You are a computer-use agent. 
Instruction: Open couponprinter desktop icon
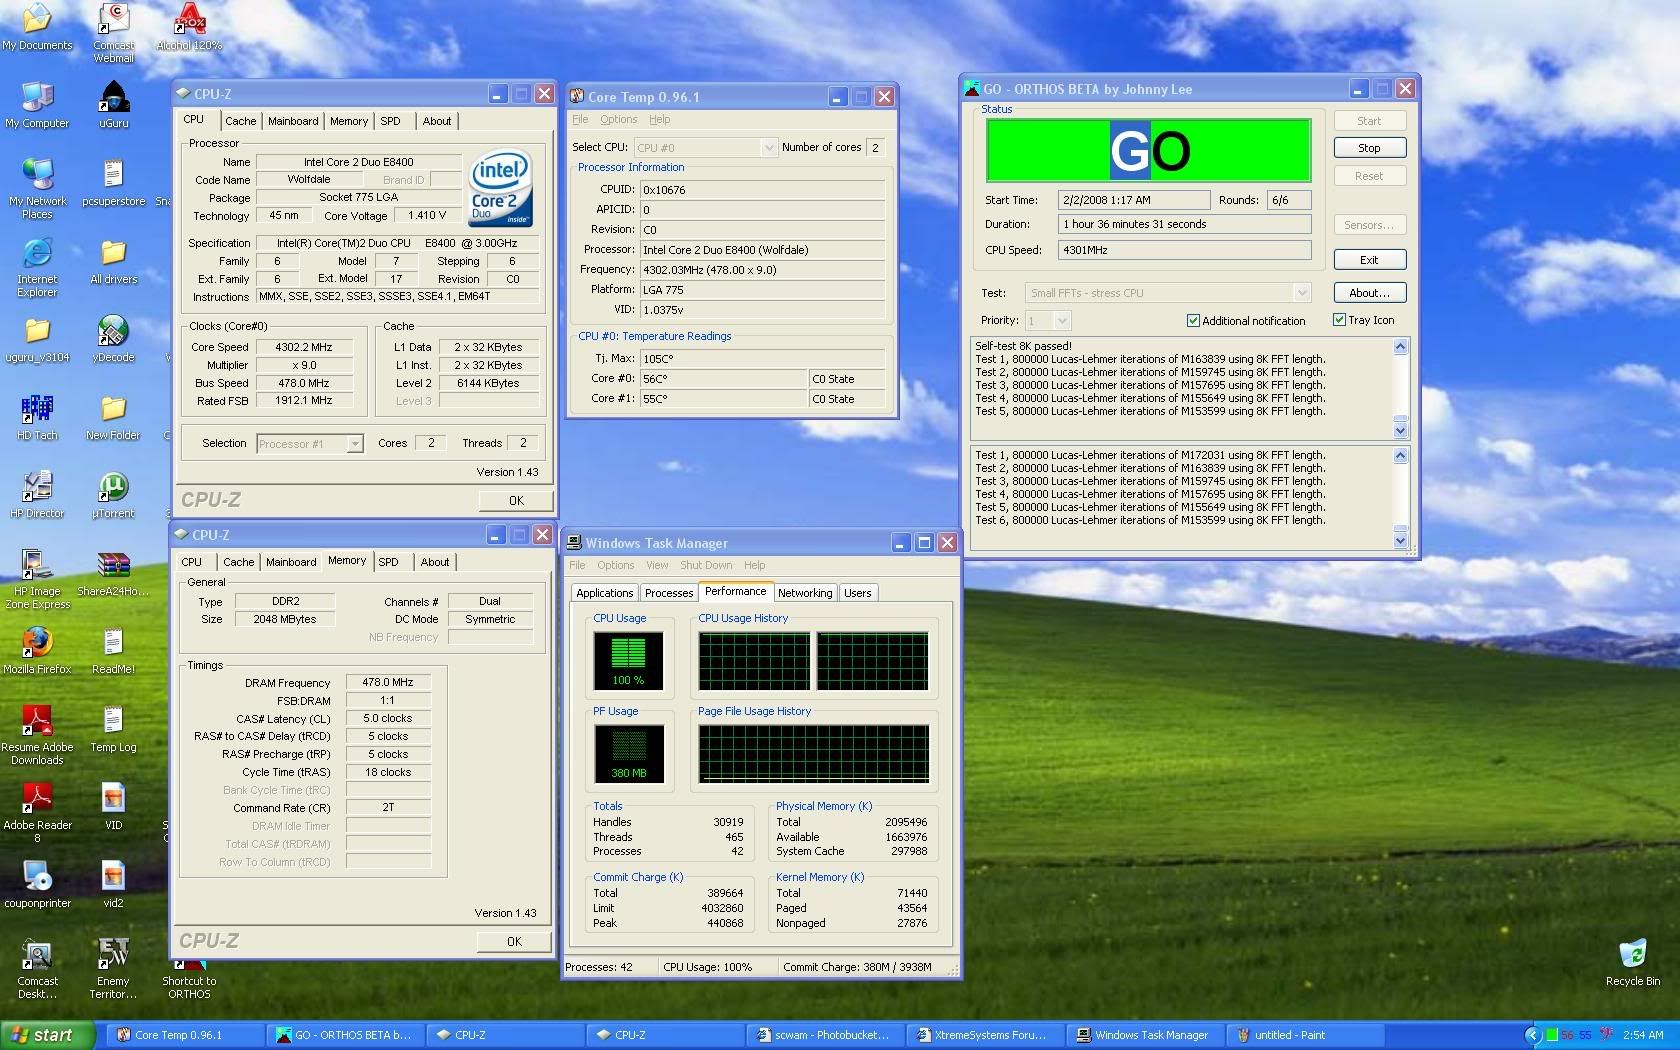(x=37, y=884)
